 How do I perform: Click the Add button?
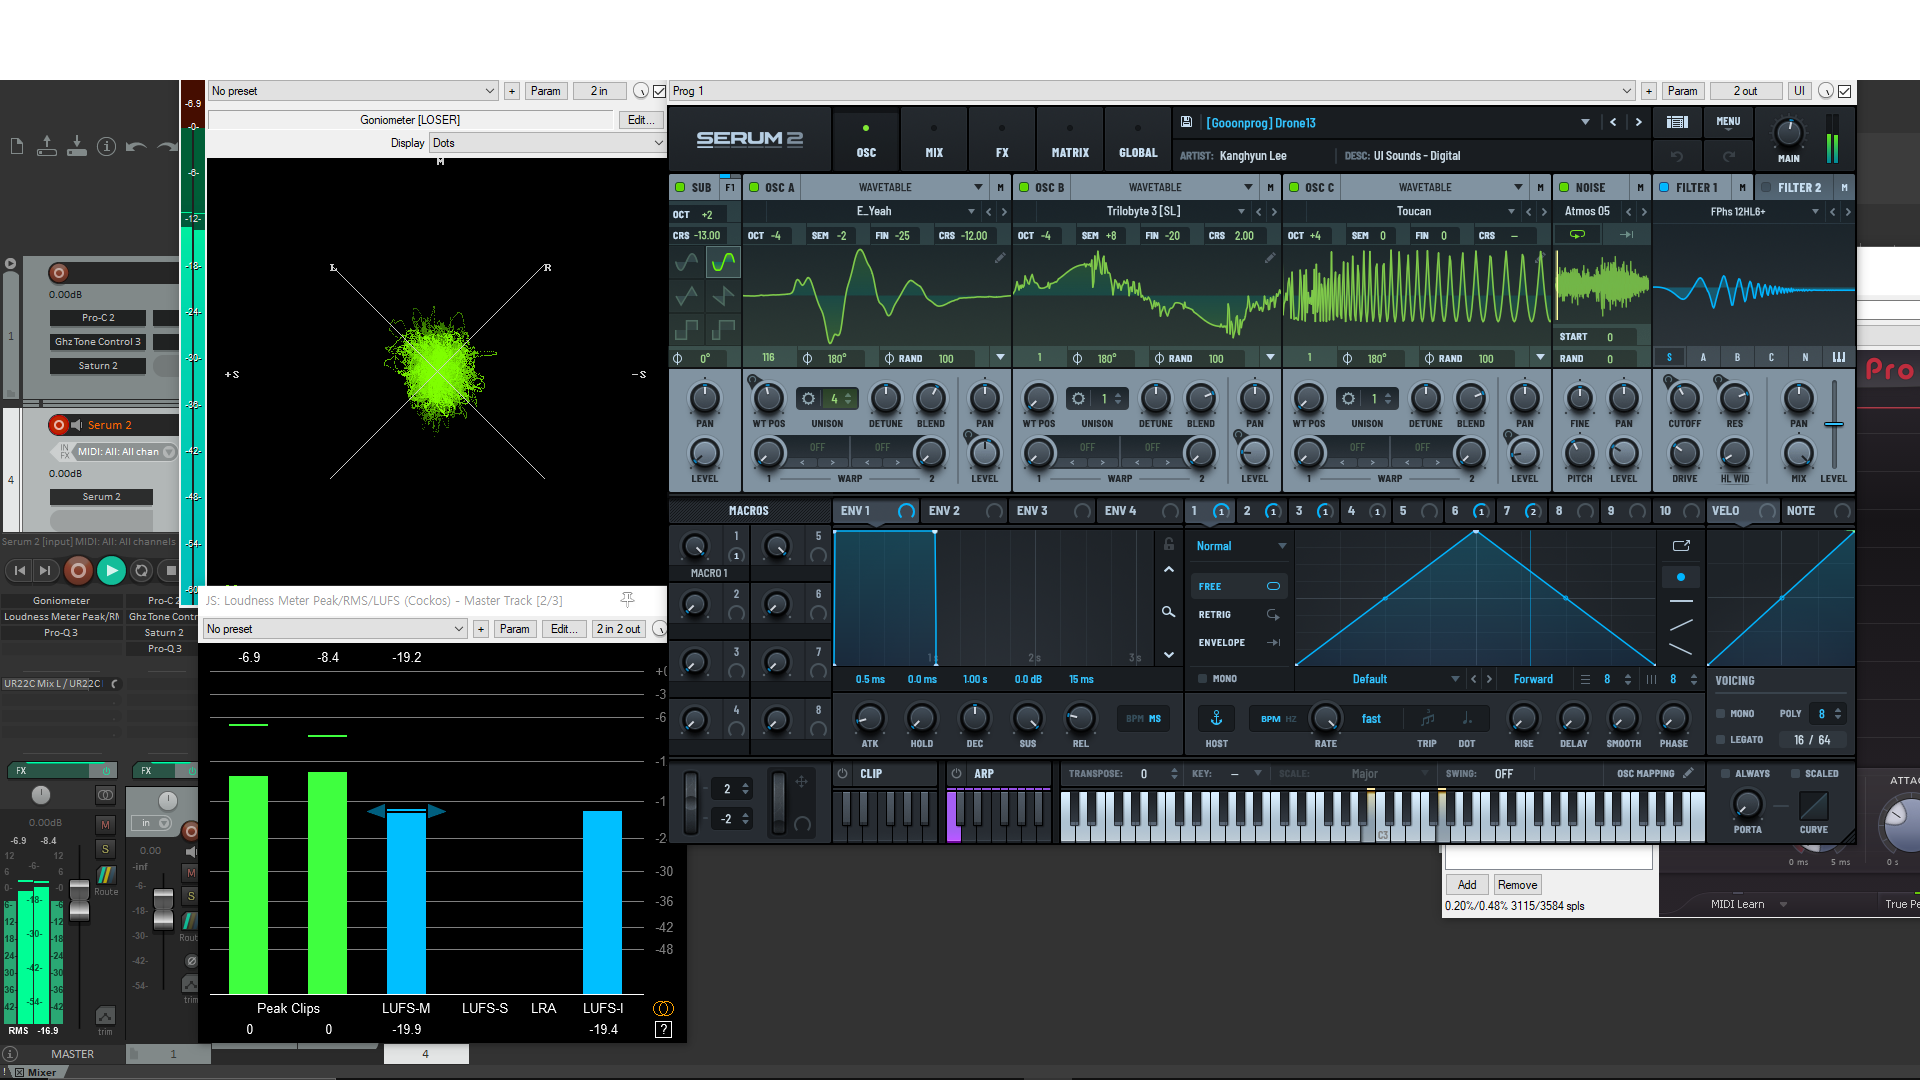click(1467, 885)
